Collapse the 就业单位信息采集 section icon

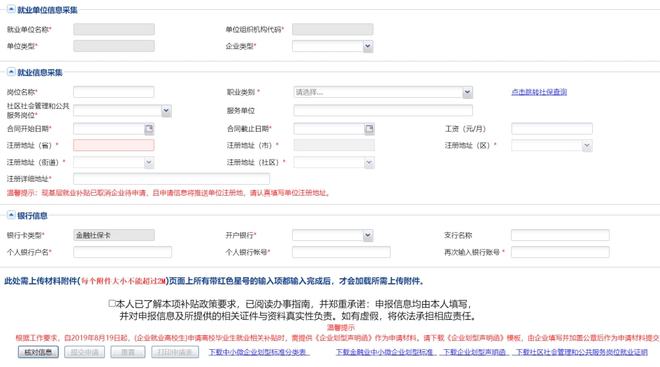point(11,9)
